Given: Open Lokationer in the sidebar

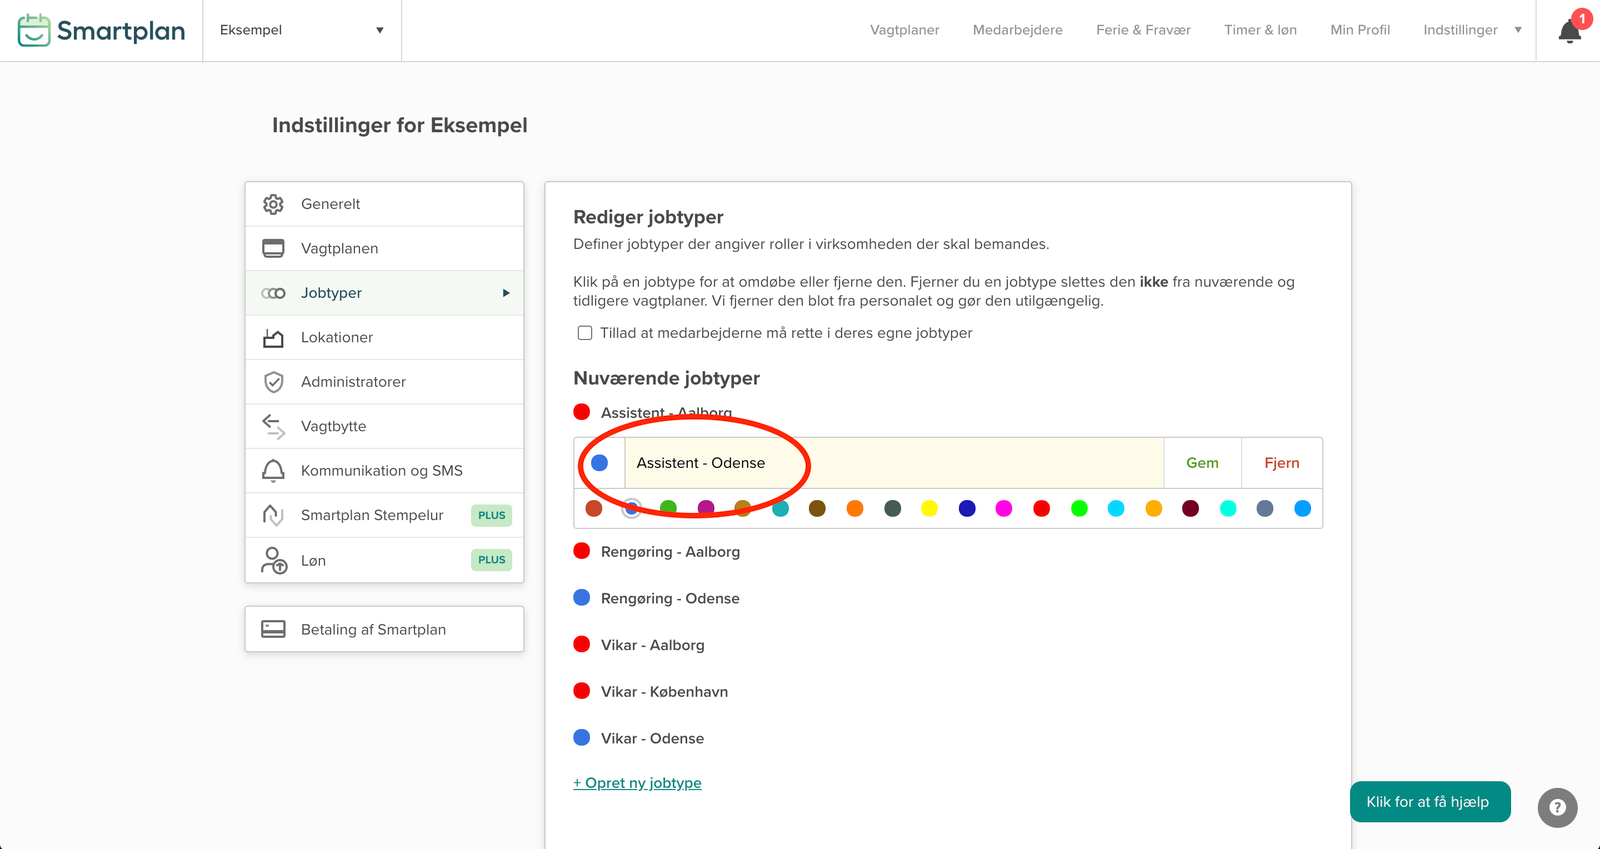Looking at the screenshot, I should (336, 338).
